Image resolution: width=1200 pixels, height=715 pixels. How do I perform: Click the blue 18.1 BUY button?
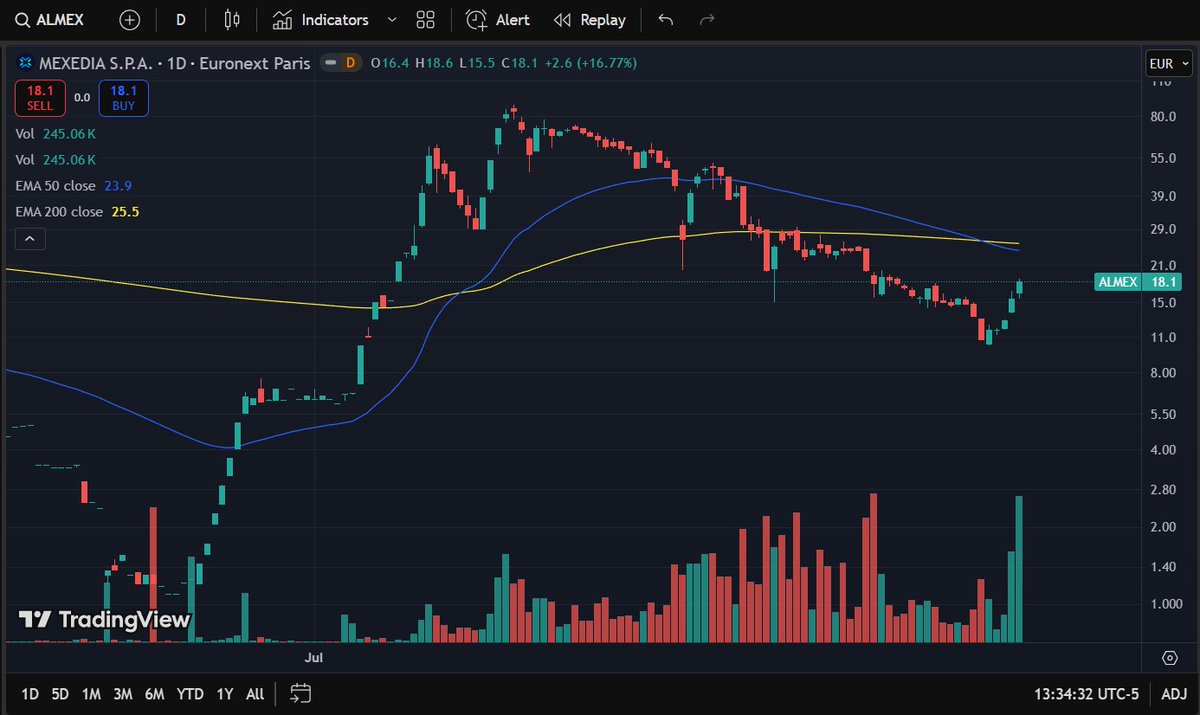point(124,98)
